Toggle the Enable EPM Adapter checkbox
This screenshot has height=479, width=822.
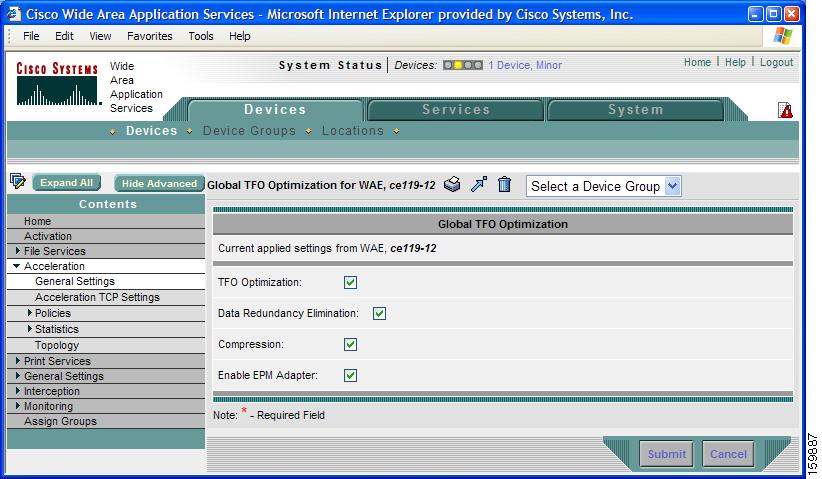350,375
